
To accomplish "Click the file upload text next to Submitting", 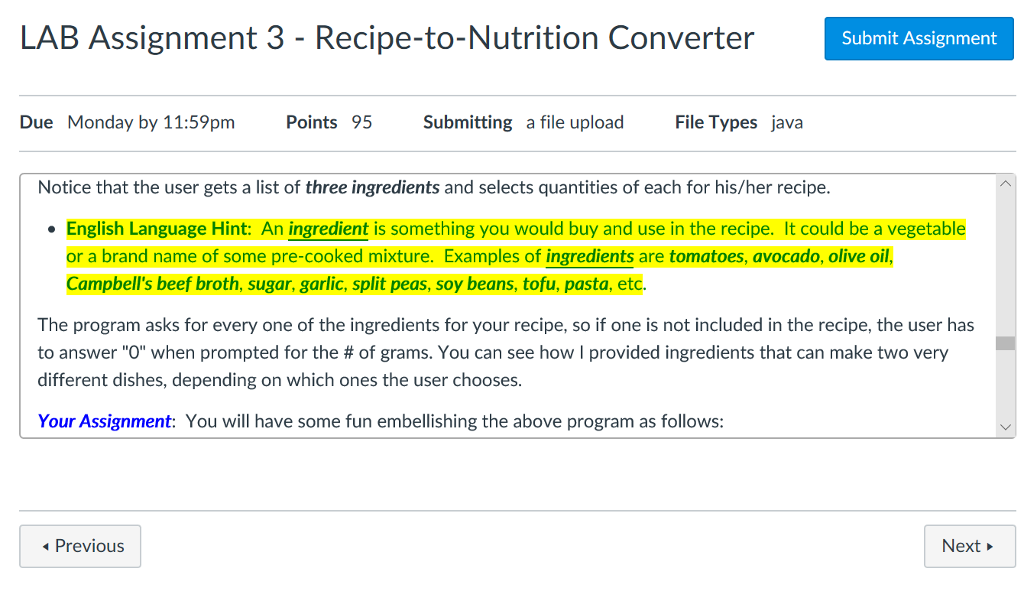I will (575, 122).
